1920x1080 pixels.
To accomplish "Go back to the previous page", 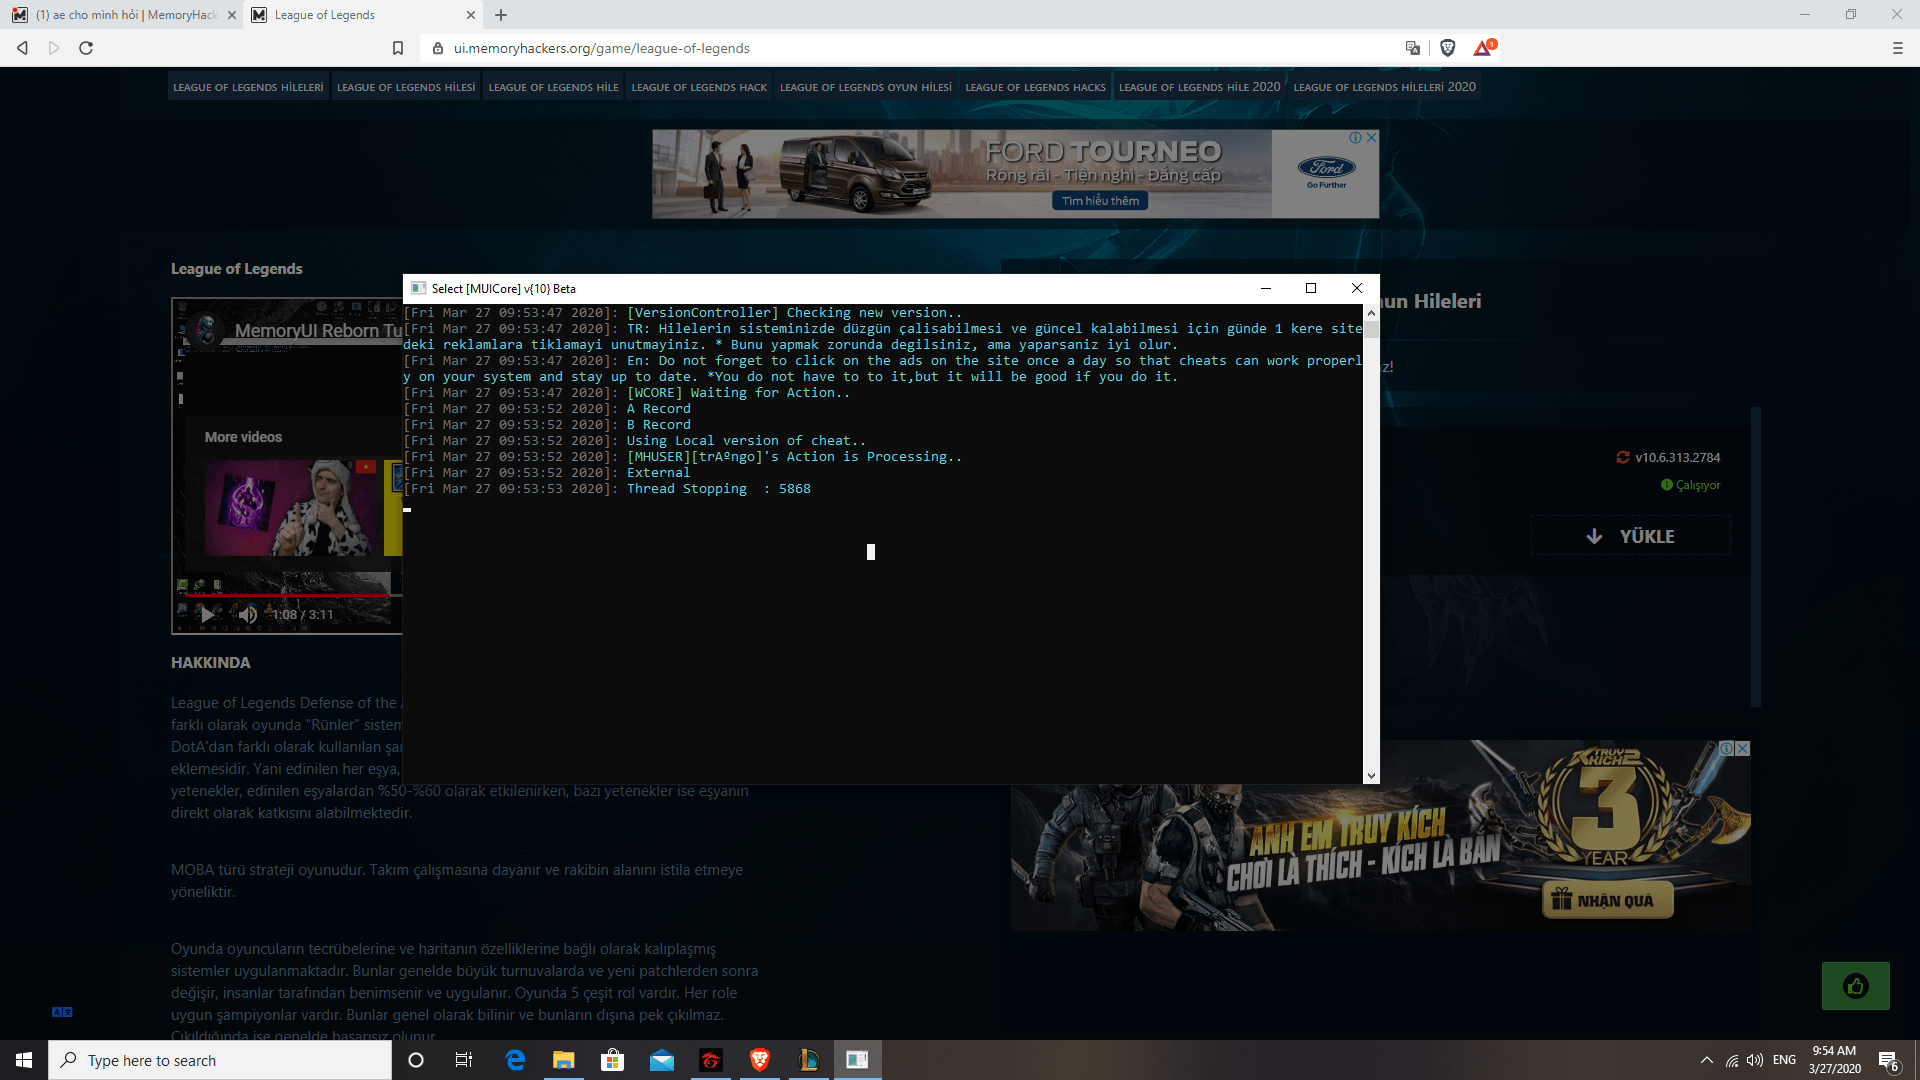I will (x=22, y=48).
